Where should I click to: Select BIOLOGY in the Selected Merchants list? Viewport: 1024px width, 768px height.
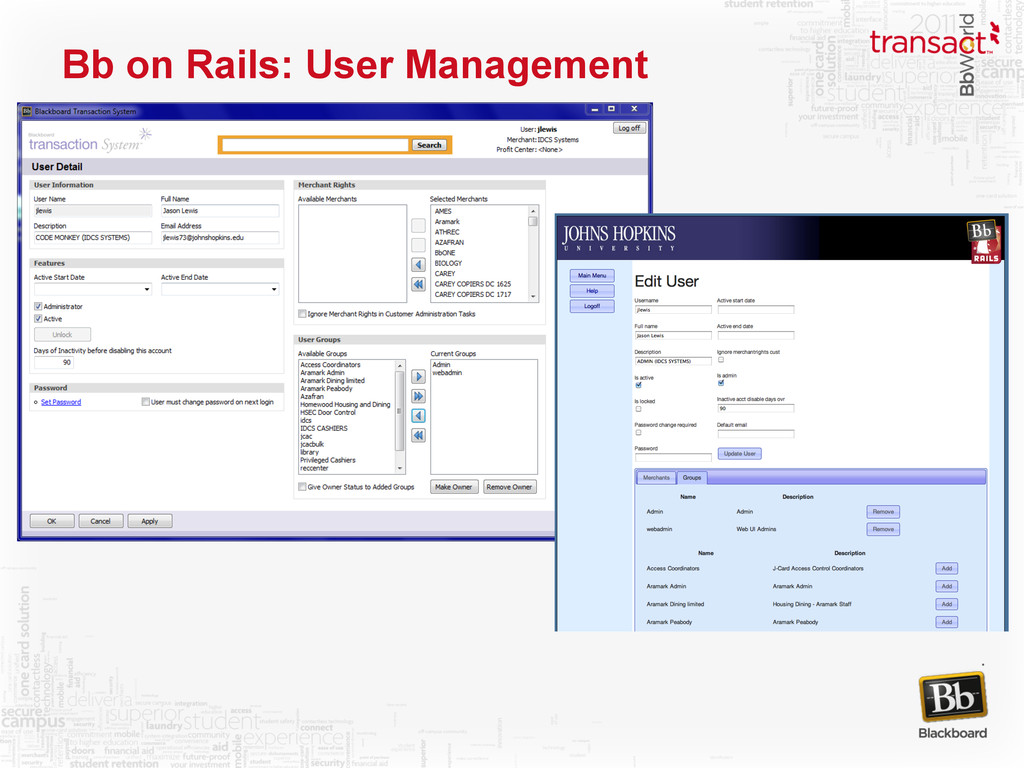(x=449, y=263)
